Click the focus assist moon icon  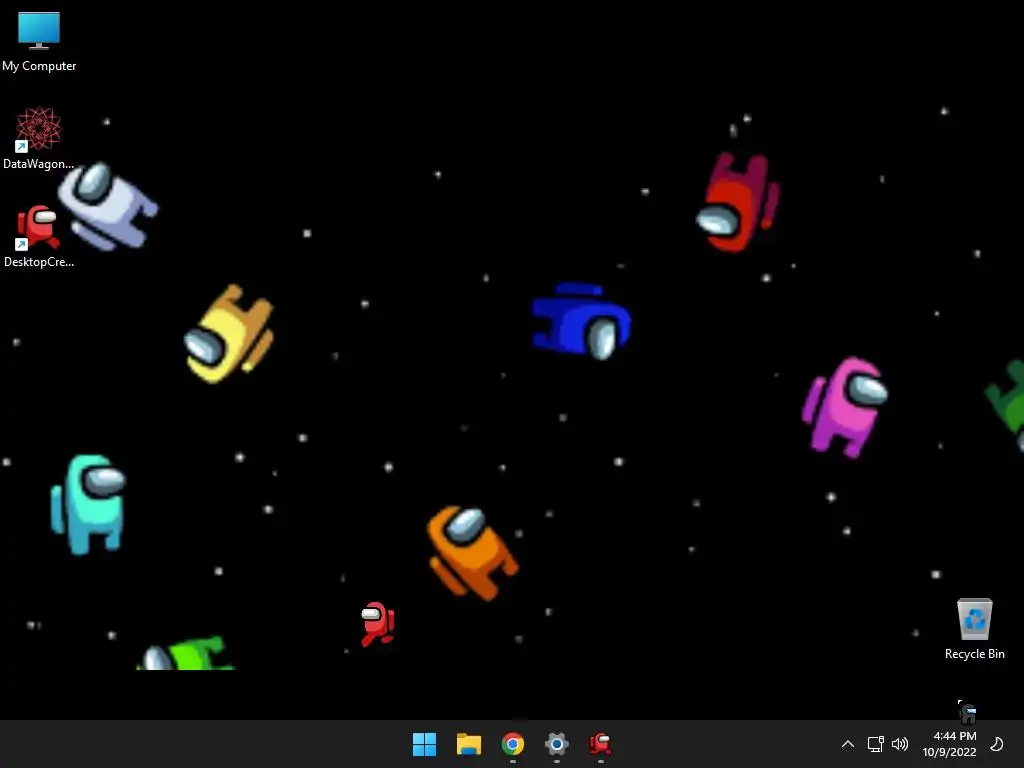(x=997, y=744)
